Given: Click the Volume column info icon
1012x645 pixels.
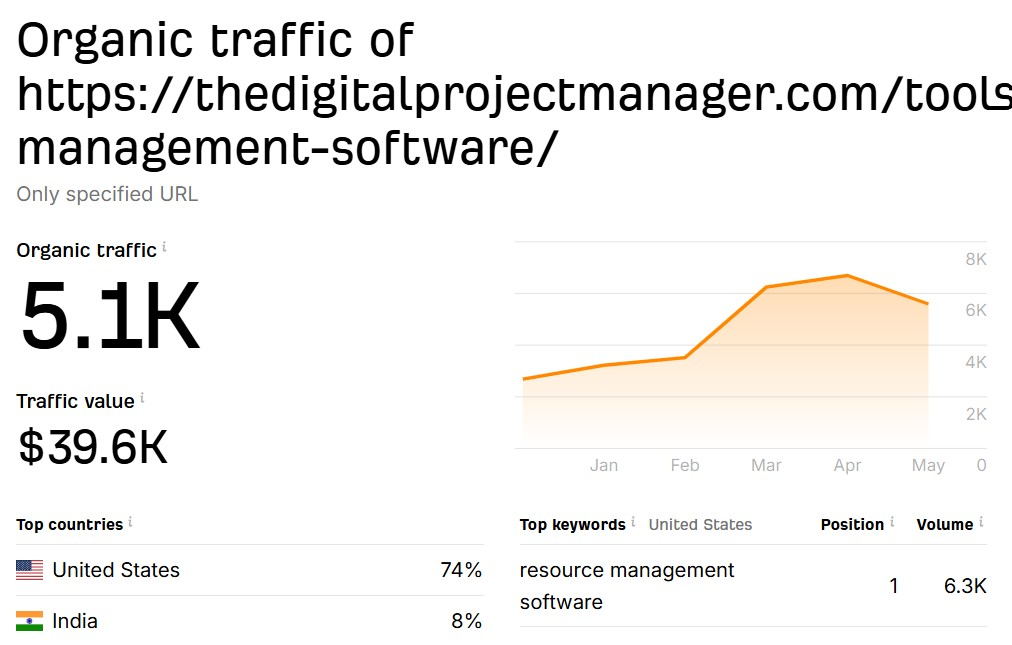Looking at the screenshot, I should pyautogui.click(x=981, y=522).
